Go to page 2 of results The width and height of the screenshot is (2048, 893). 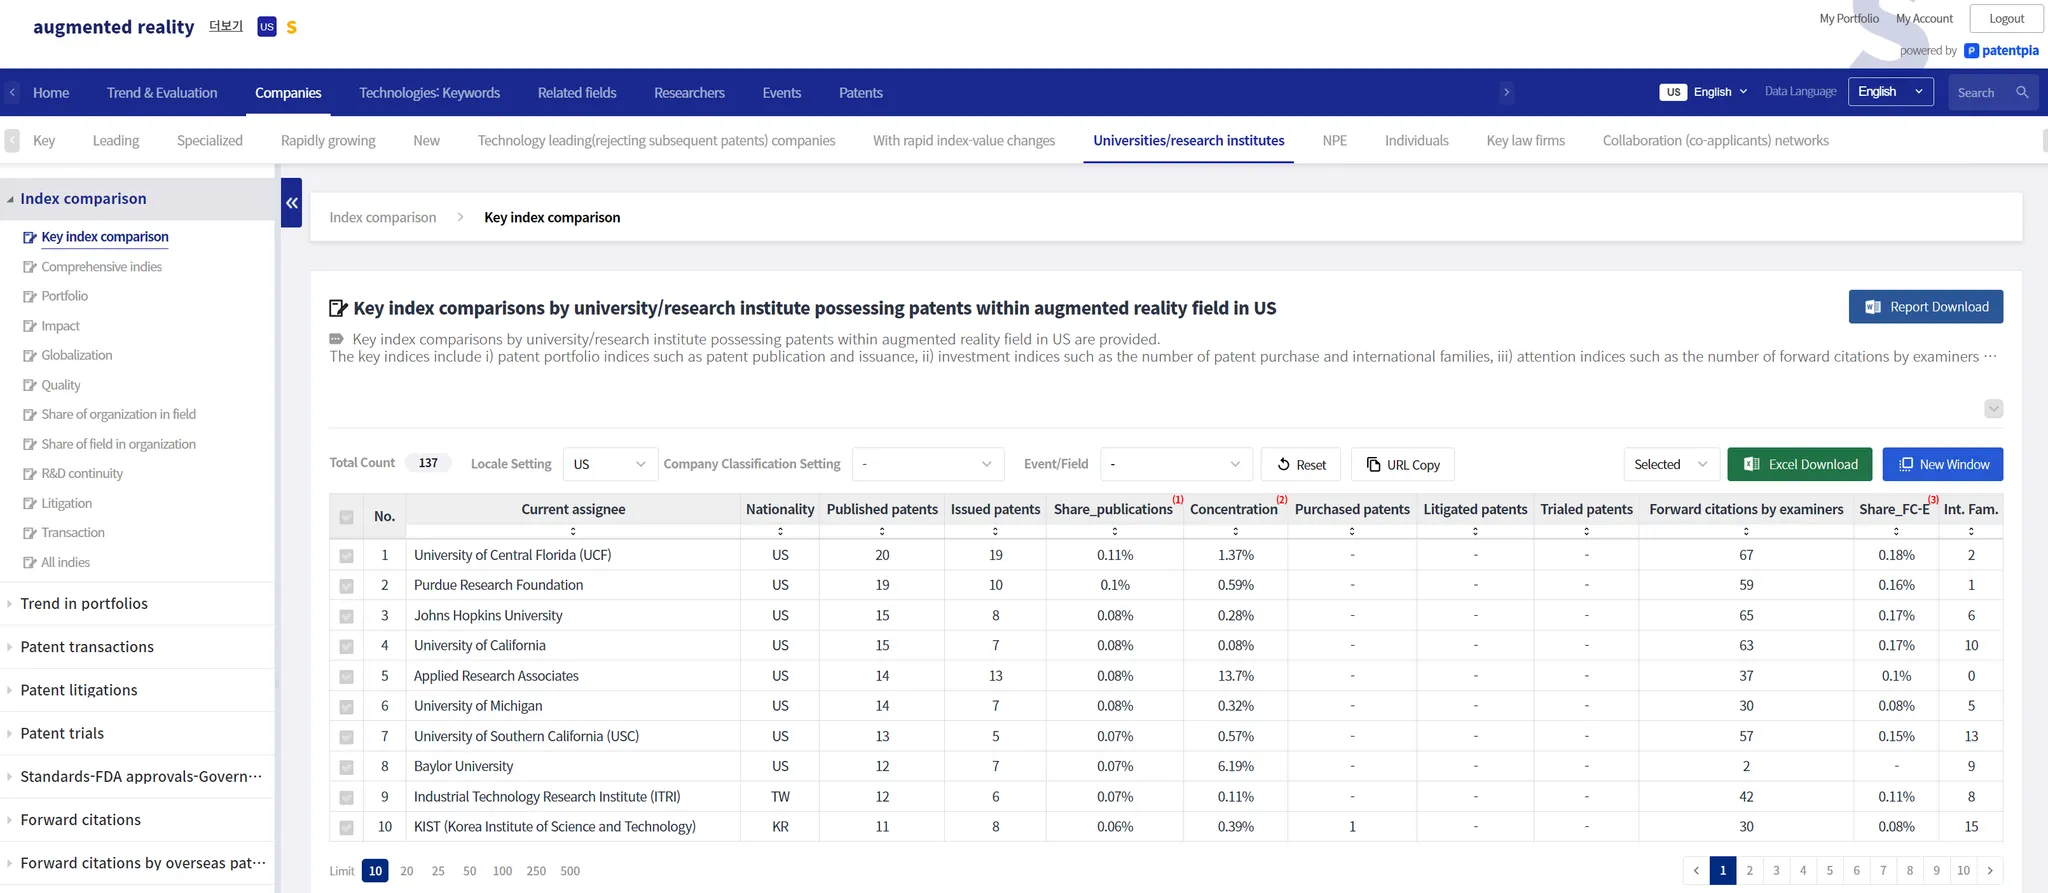(x=1749, y=871)
